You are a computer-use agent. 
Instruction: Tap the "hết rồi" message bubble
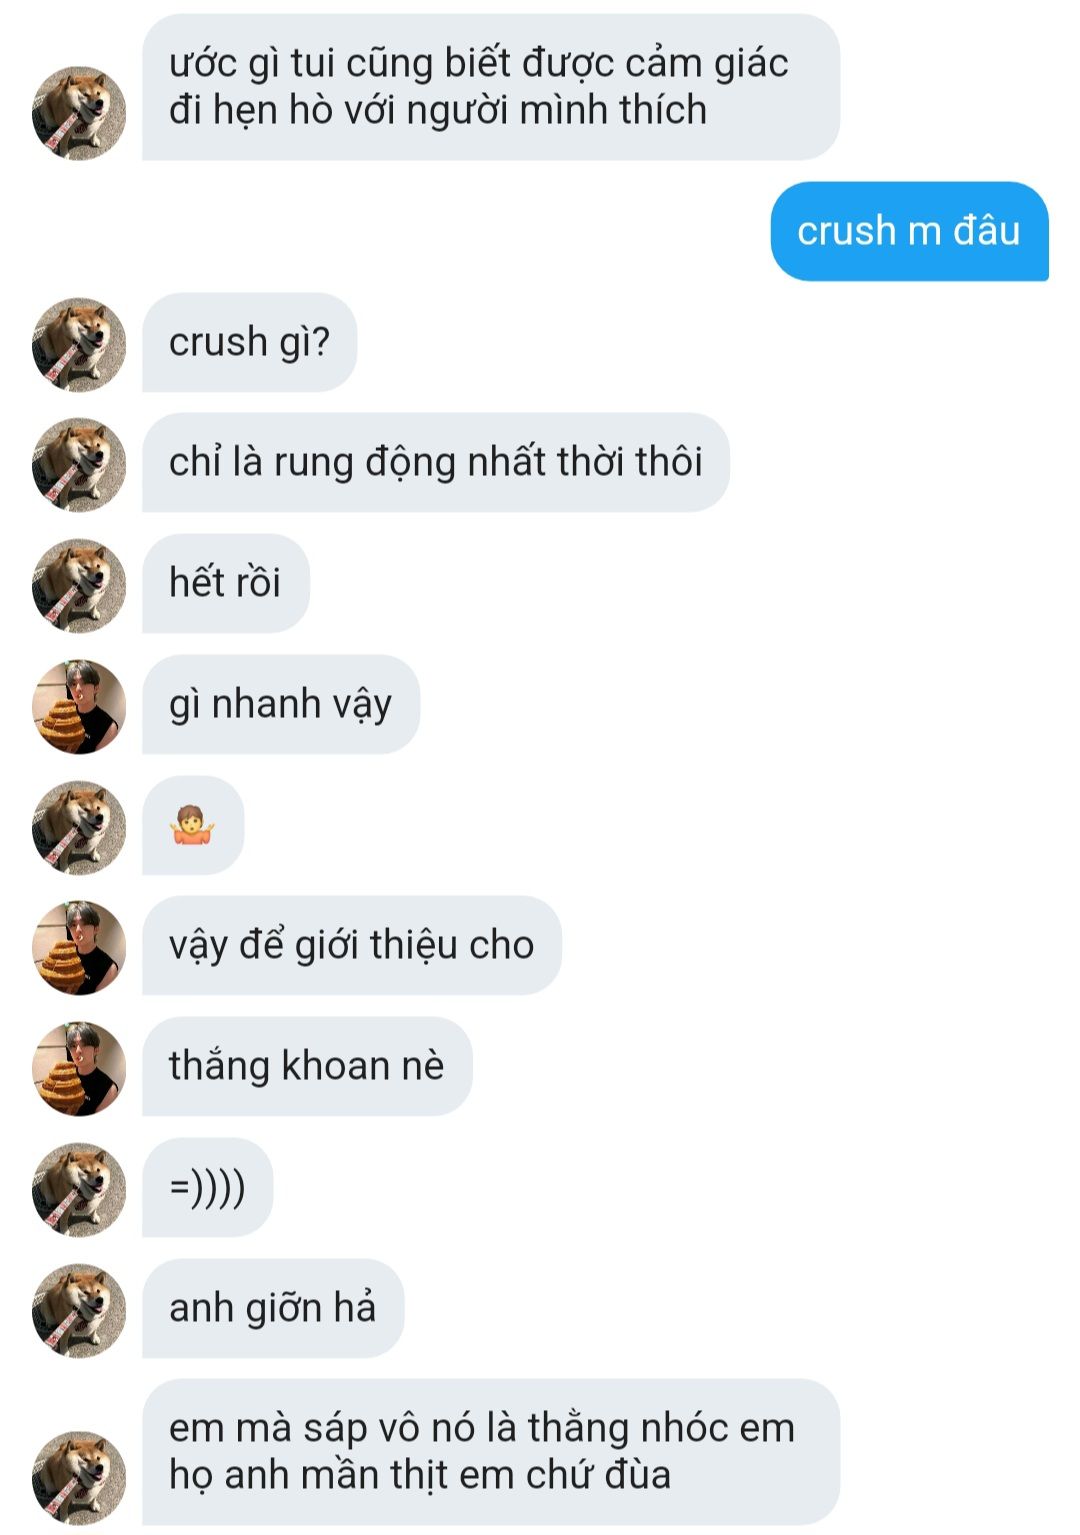click(225, 583)
